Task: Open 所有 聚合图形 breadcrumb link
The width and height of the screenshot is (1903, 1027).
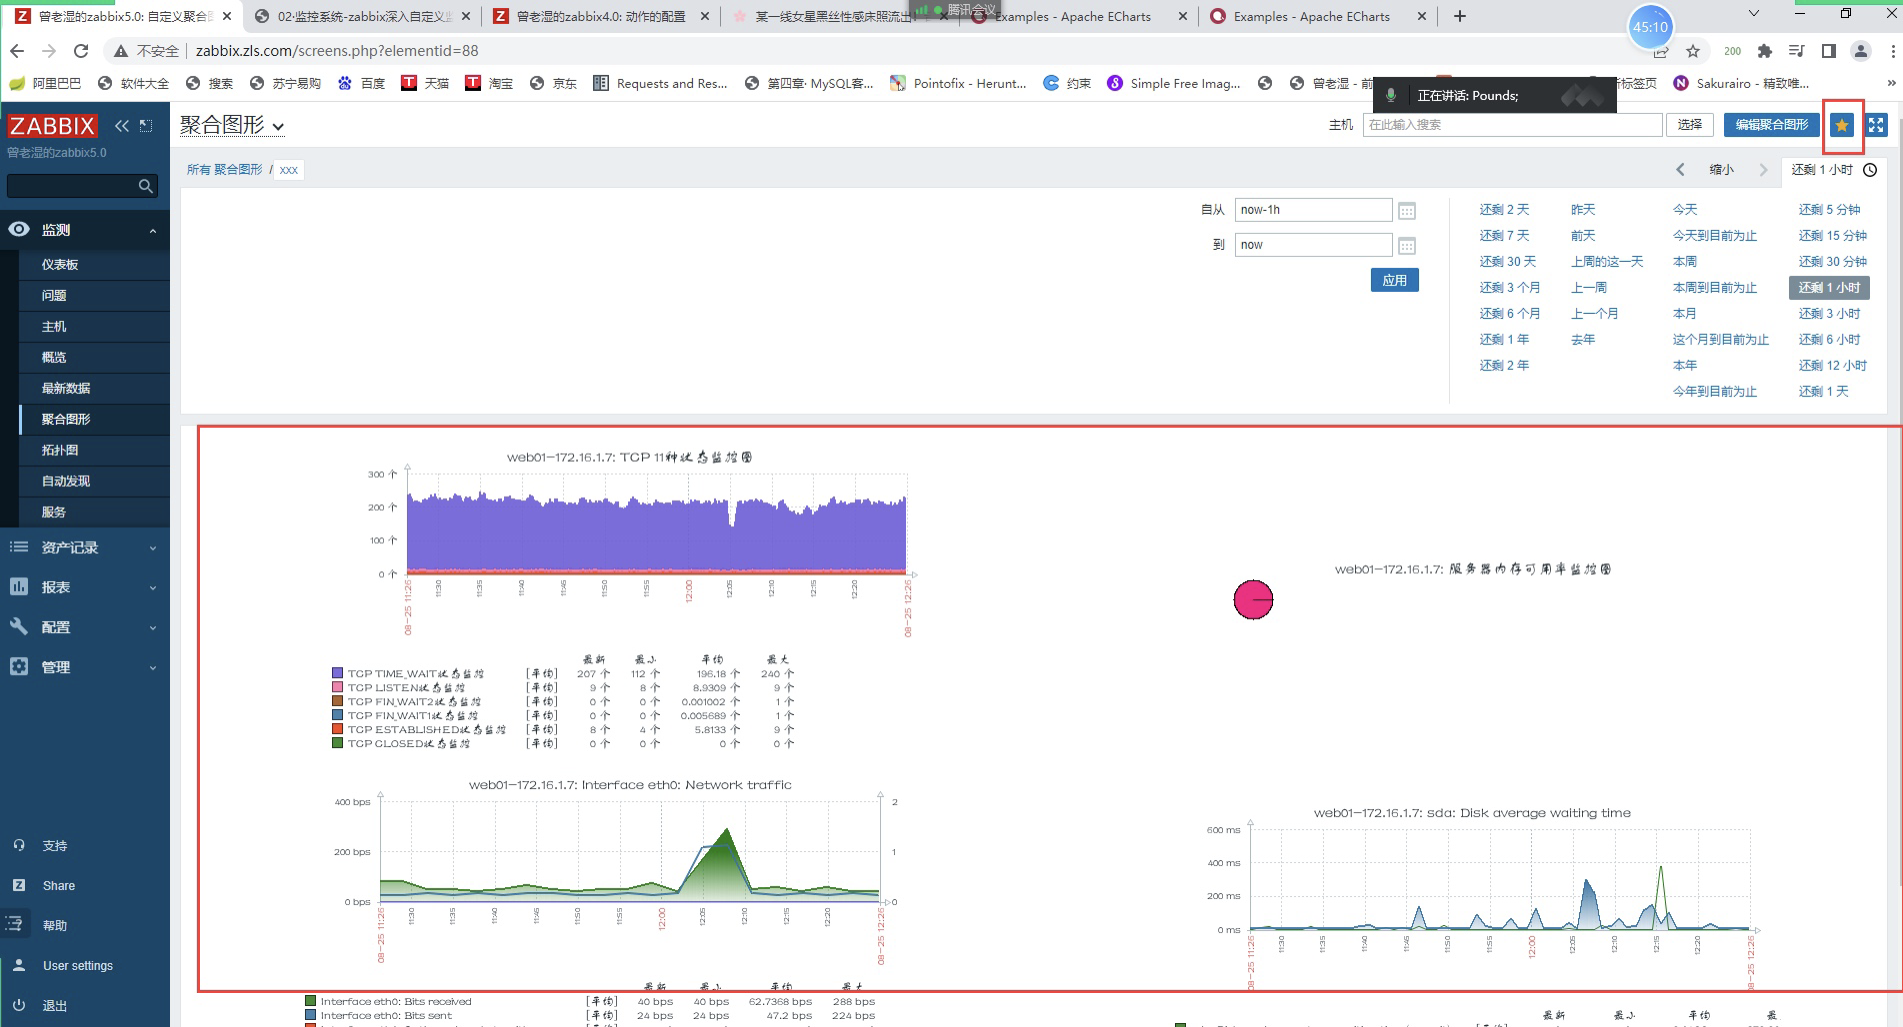Action: pyautogui.click(x=224, y=170)
